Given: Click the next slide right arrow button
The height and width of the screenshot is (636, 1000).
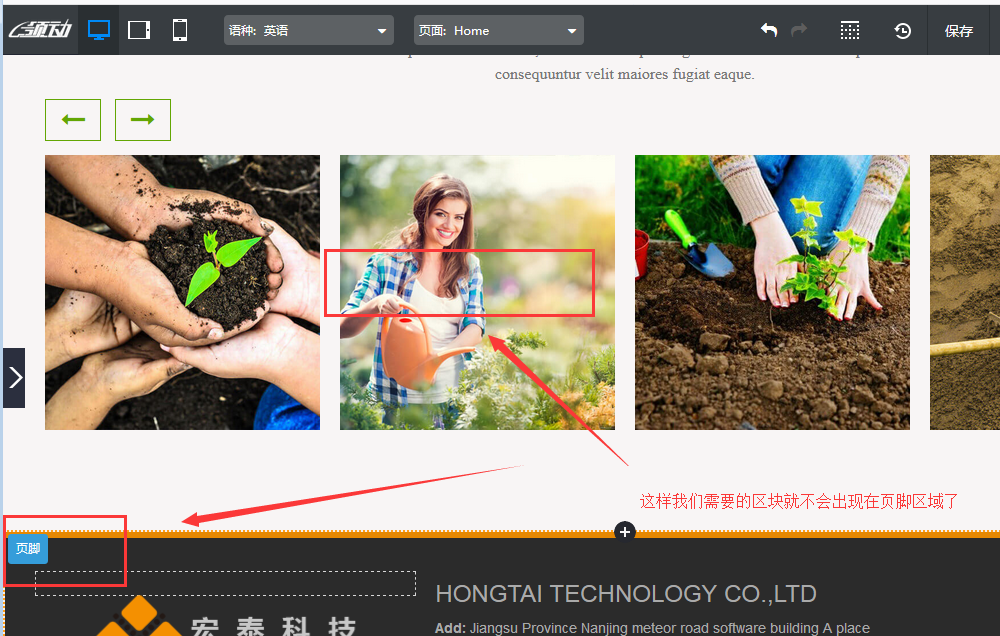Looking at the screenshot, I should click(x=143, y=120).
